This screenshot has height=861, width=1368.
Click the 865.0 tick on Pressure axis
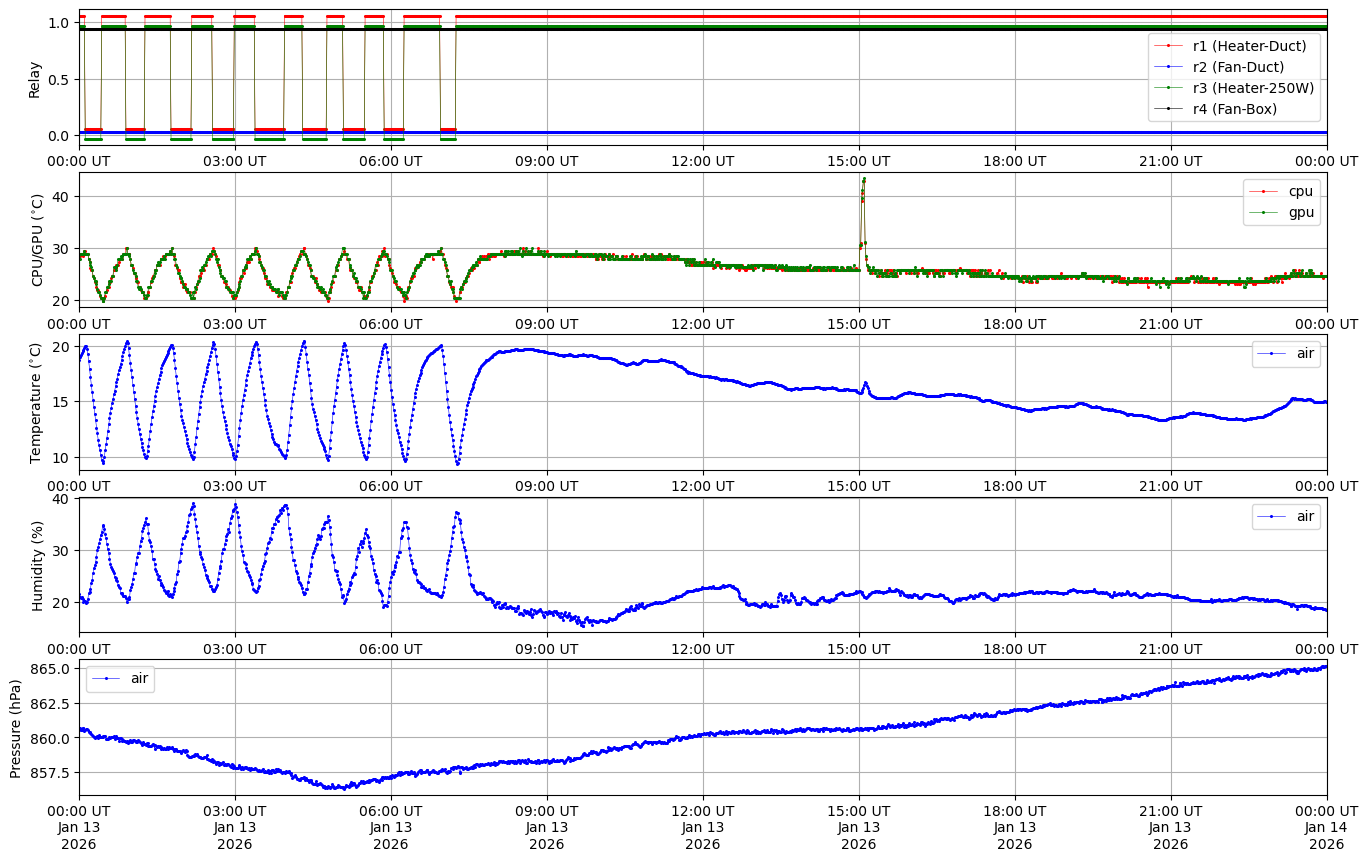click(50, 668)
